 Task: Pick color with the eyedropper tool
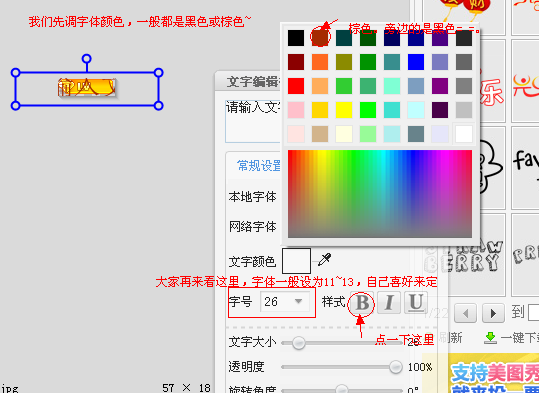tap(324, 260)
